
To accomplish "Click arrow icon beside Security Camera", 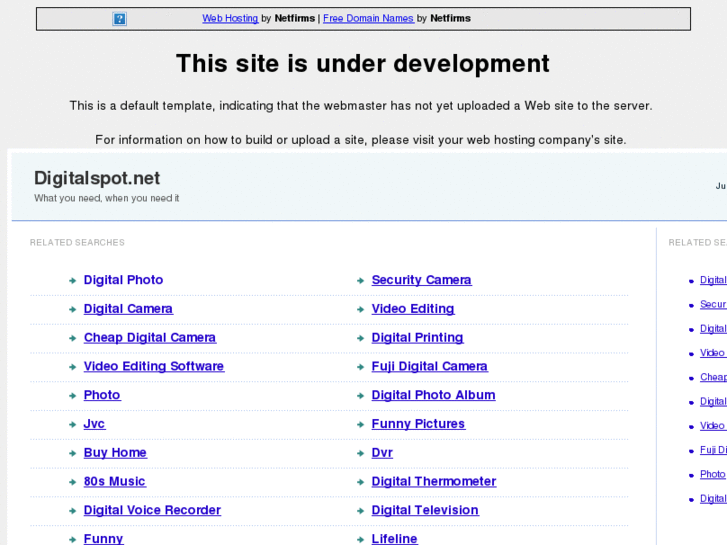I will pyautogui.click(x=360, y=281).
